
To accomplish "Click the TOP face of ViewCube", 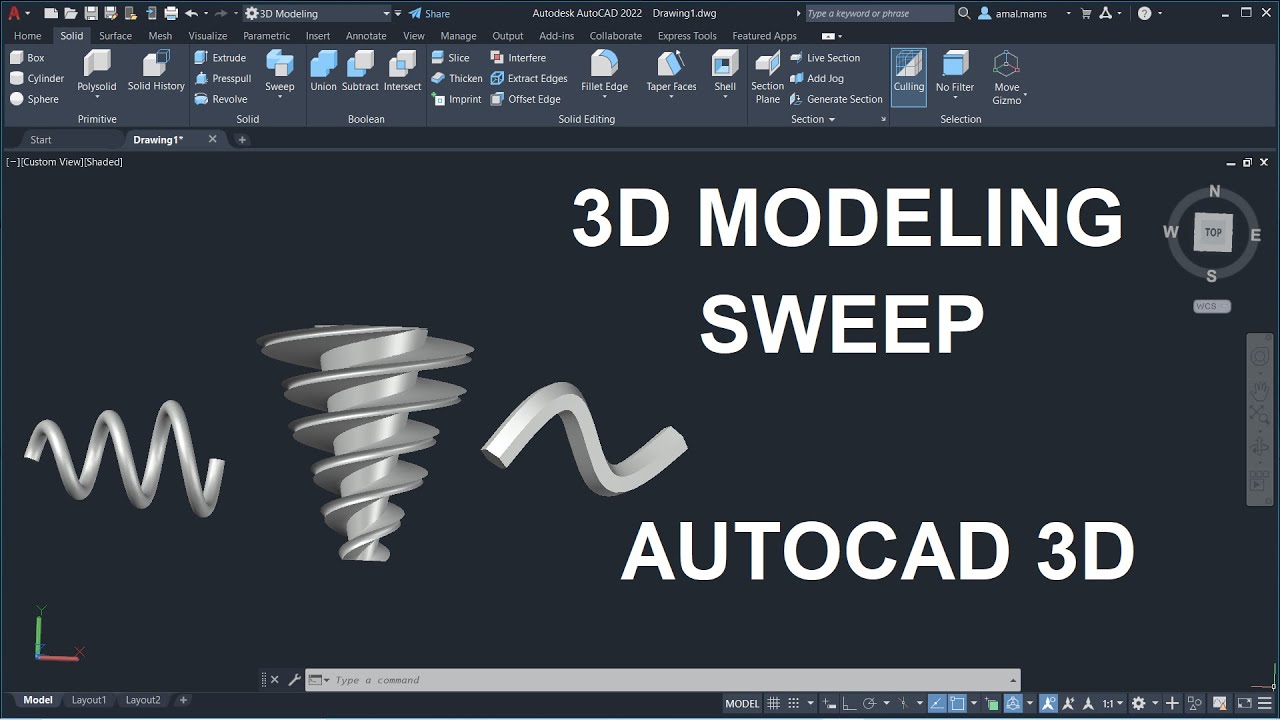I will pyautogui.click(x=1213, y=232).
